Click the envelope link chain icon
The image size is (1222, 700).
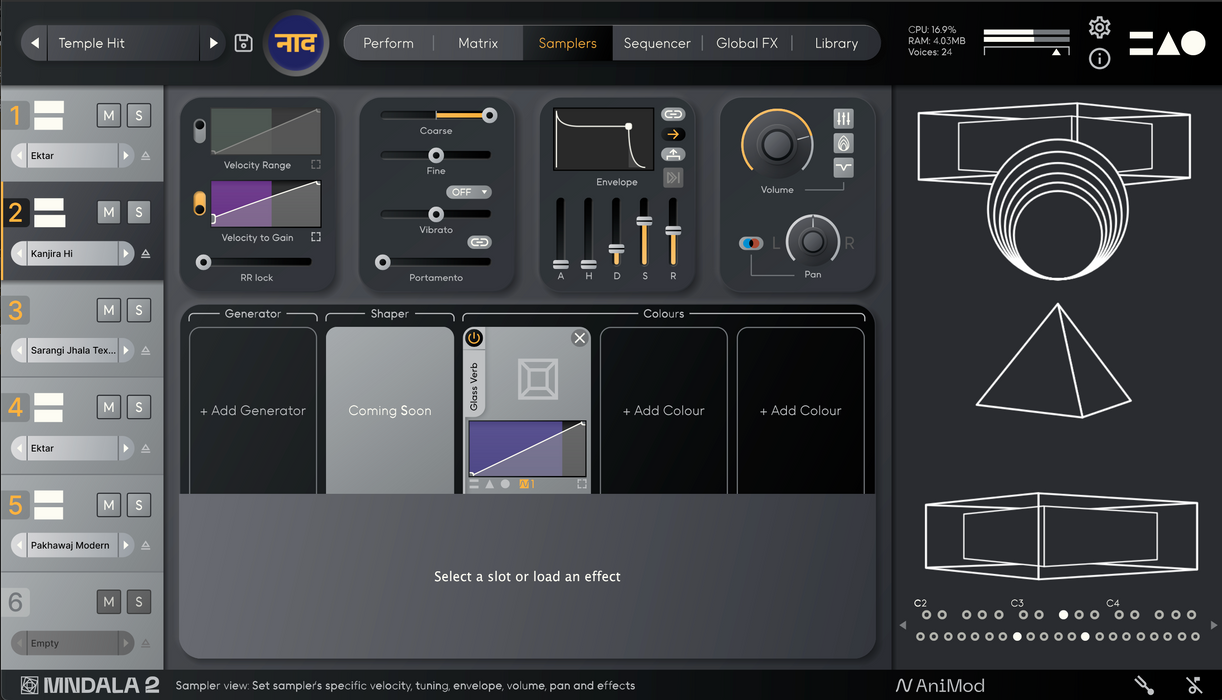[x=673, y=114]
